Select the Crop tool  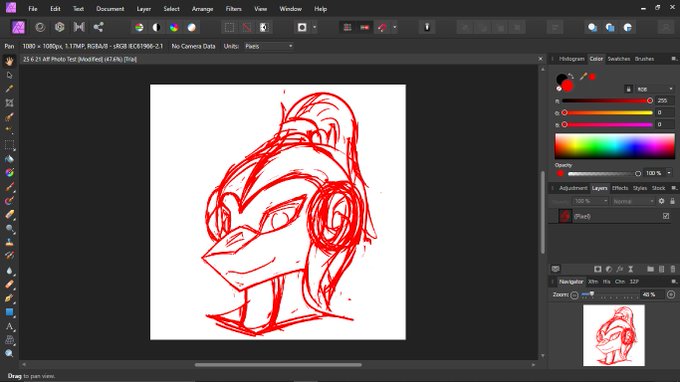9,103
